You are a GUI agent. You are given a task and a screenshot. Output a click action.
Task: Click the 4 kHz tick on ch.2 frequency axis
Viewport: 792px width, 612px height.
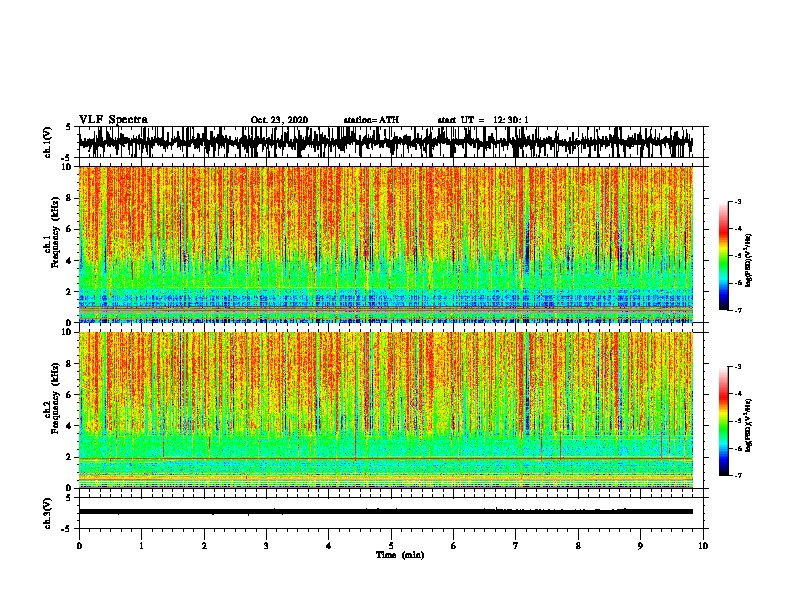[x=70, y=426]
